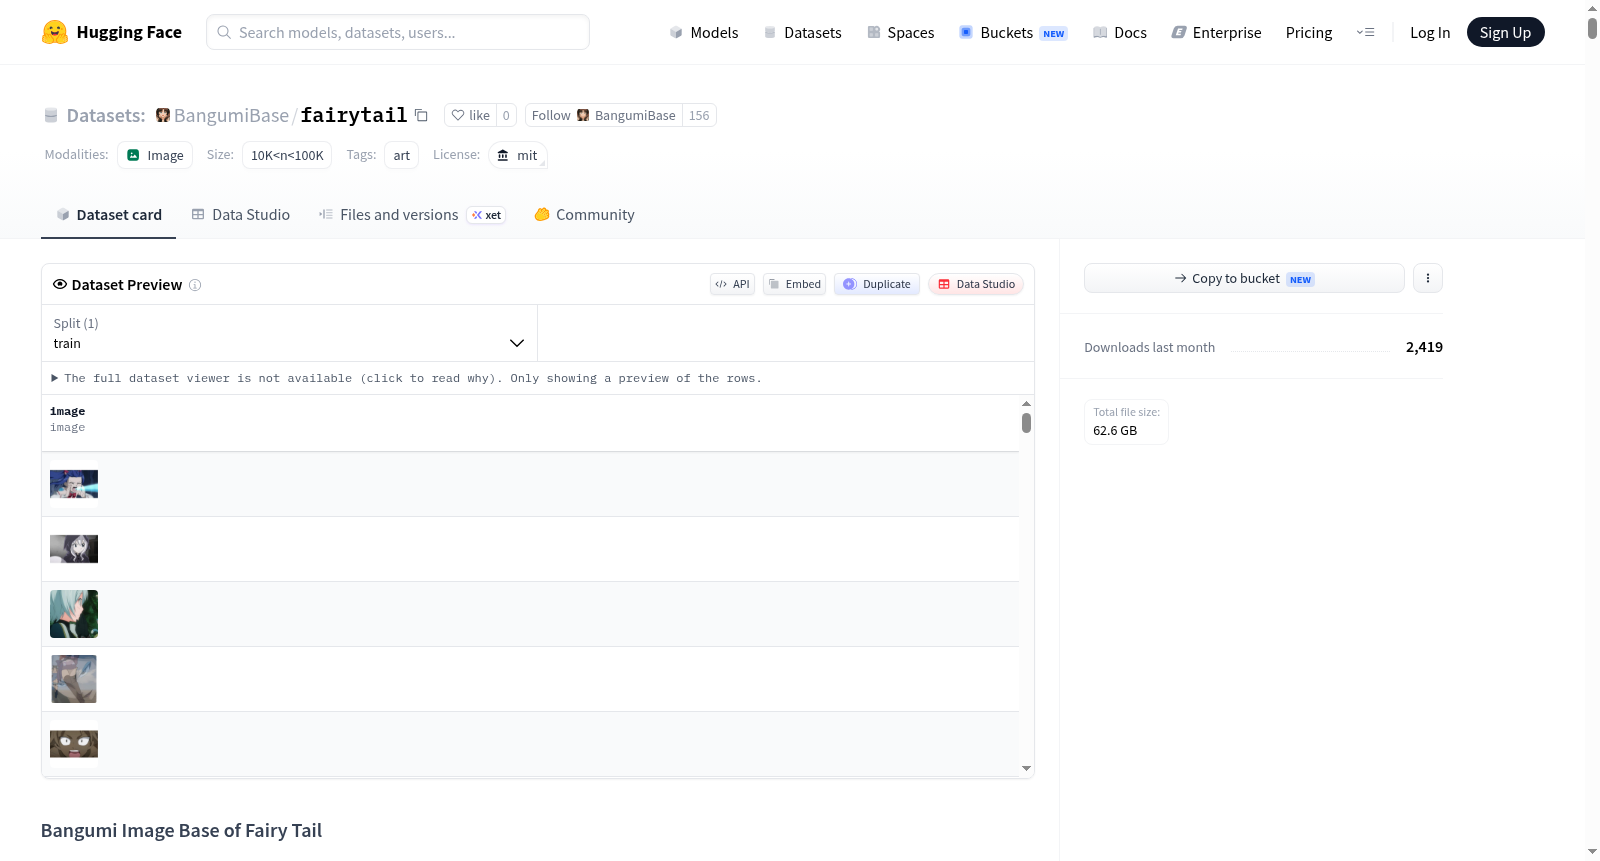This screenshot has width=1600, height=861.
Task: Click the Datasets header stack icon
Action: tap(51, 115)
